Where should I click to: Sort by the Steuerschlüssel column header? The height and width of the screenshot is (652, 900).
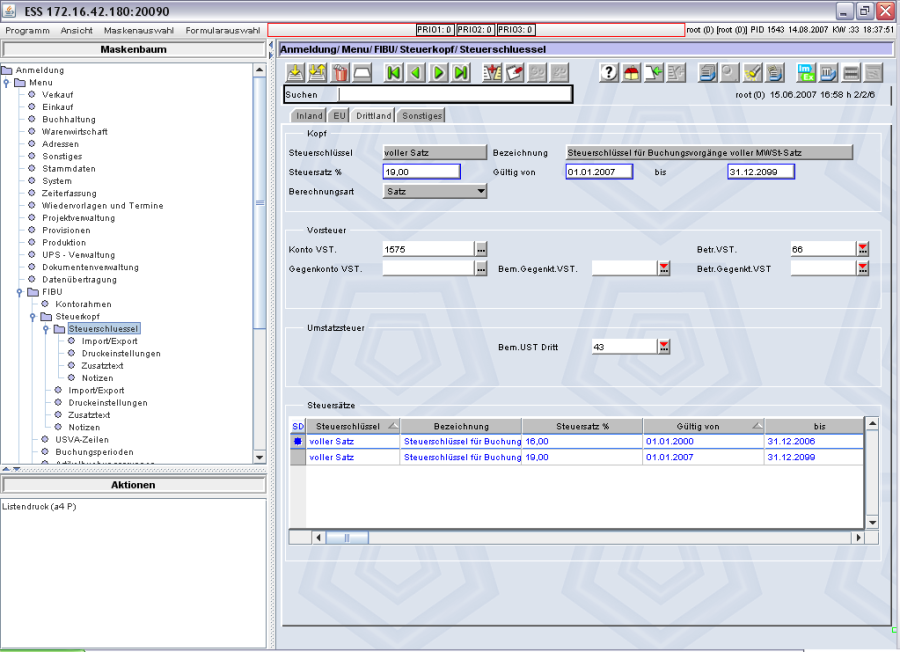coord(353,426)
